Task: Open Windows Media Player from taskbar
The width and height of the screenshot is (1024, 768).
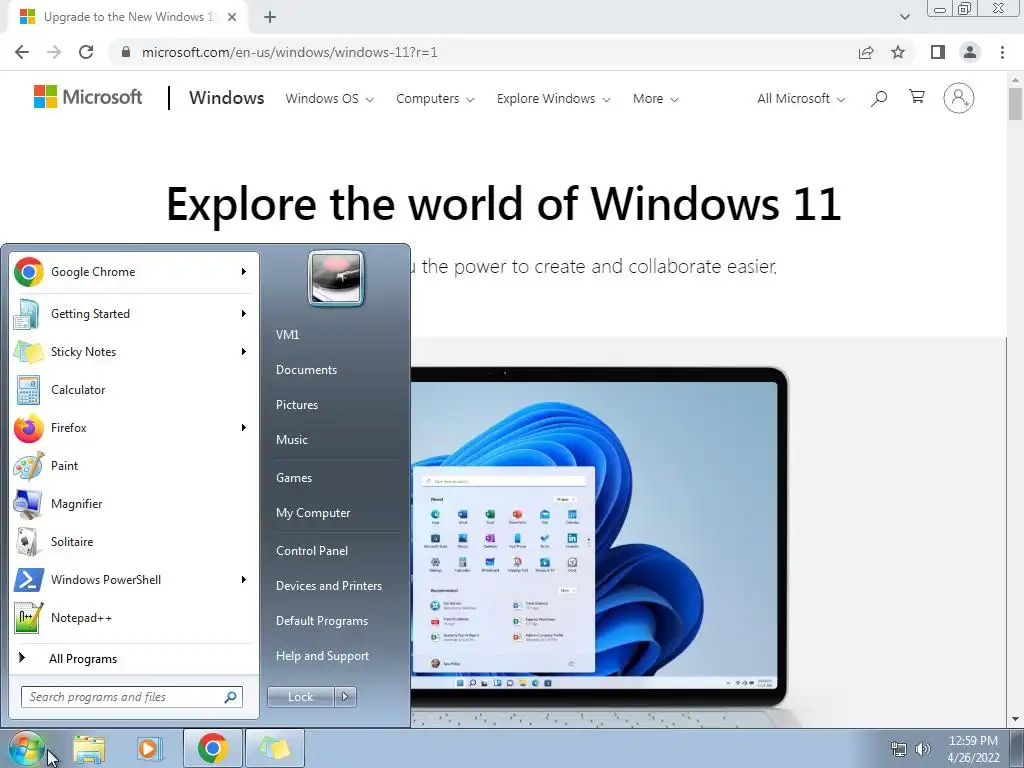Action: (150, 748)
